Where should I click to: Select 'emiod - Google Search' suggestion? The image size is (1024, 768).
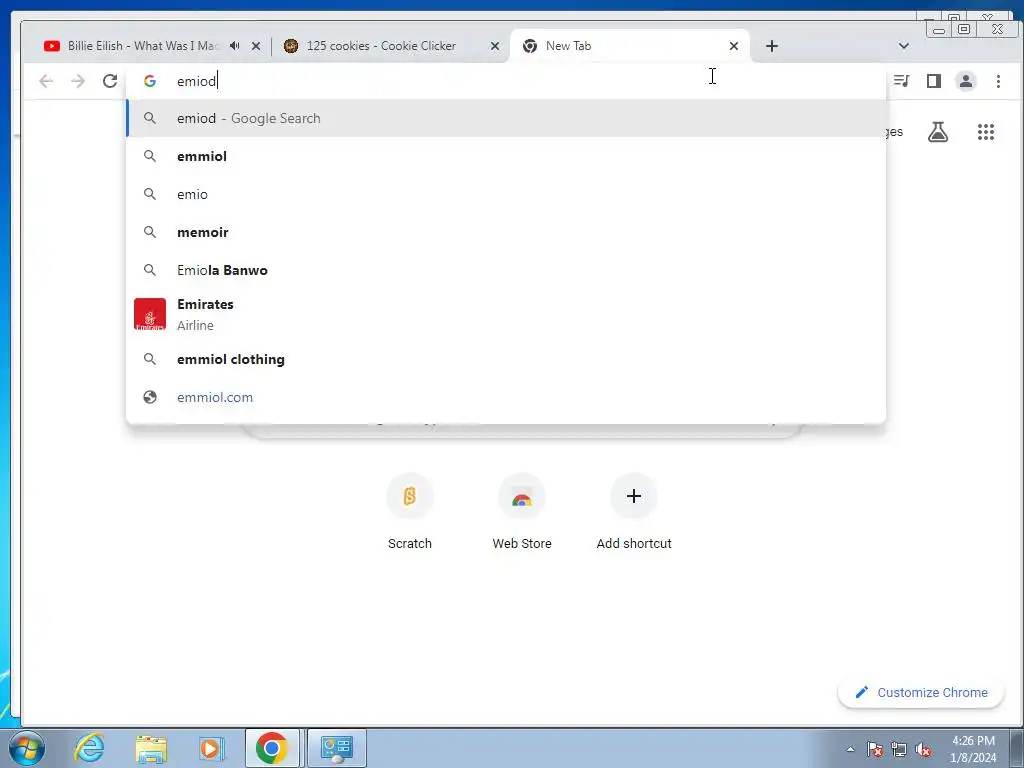[x=506, y=118]
